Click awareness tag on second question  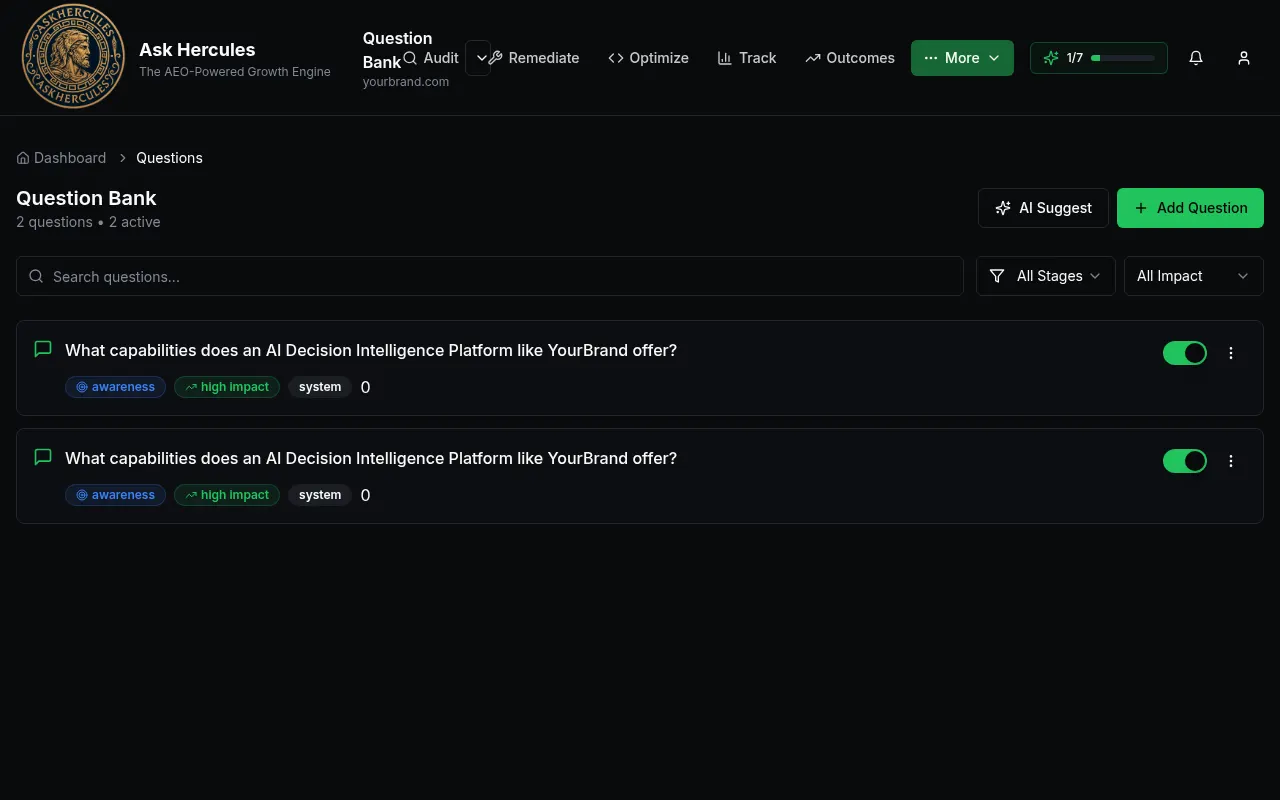115,495
